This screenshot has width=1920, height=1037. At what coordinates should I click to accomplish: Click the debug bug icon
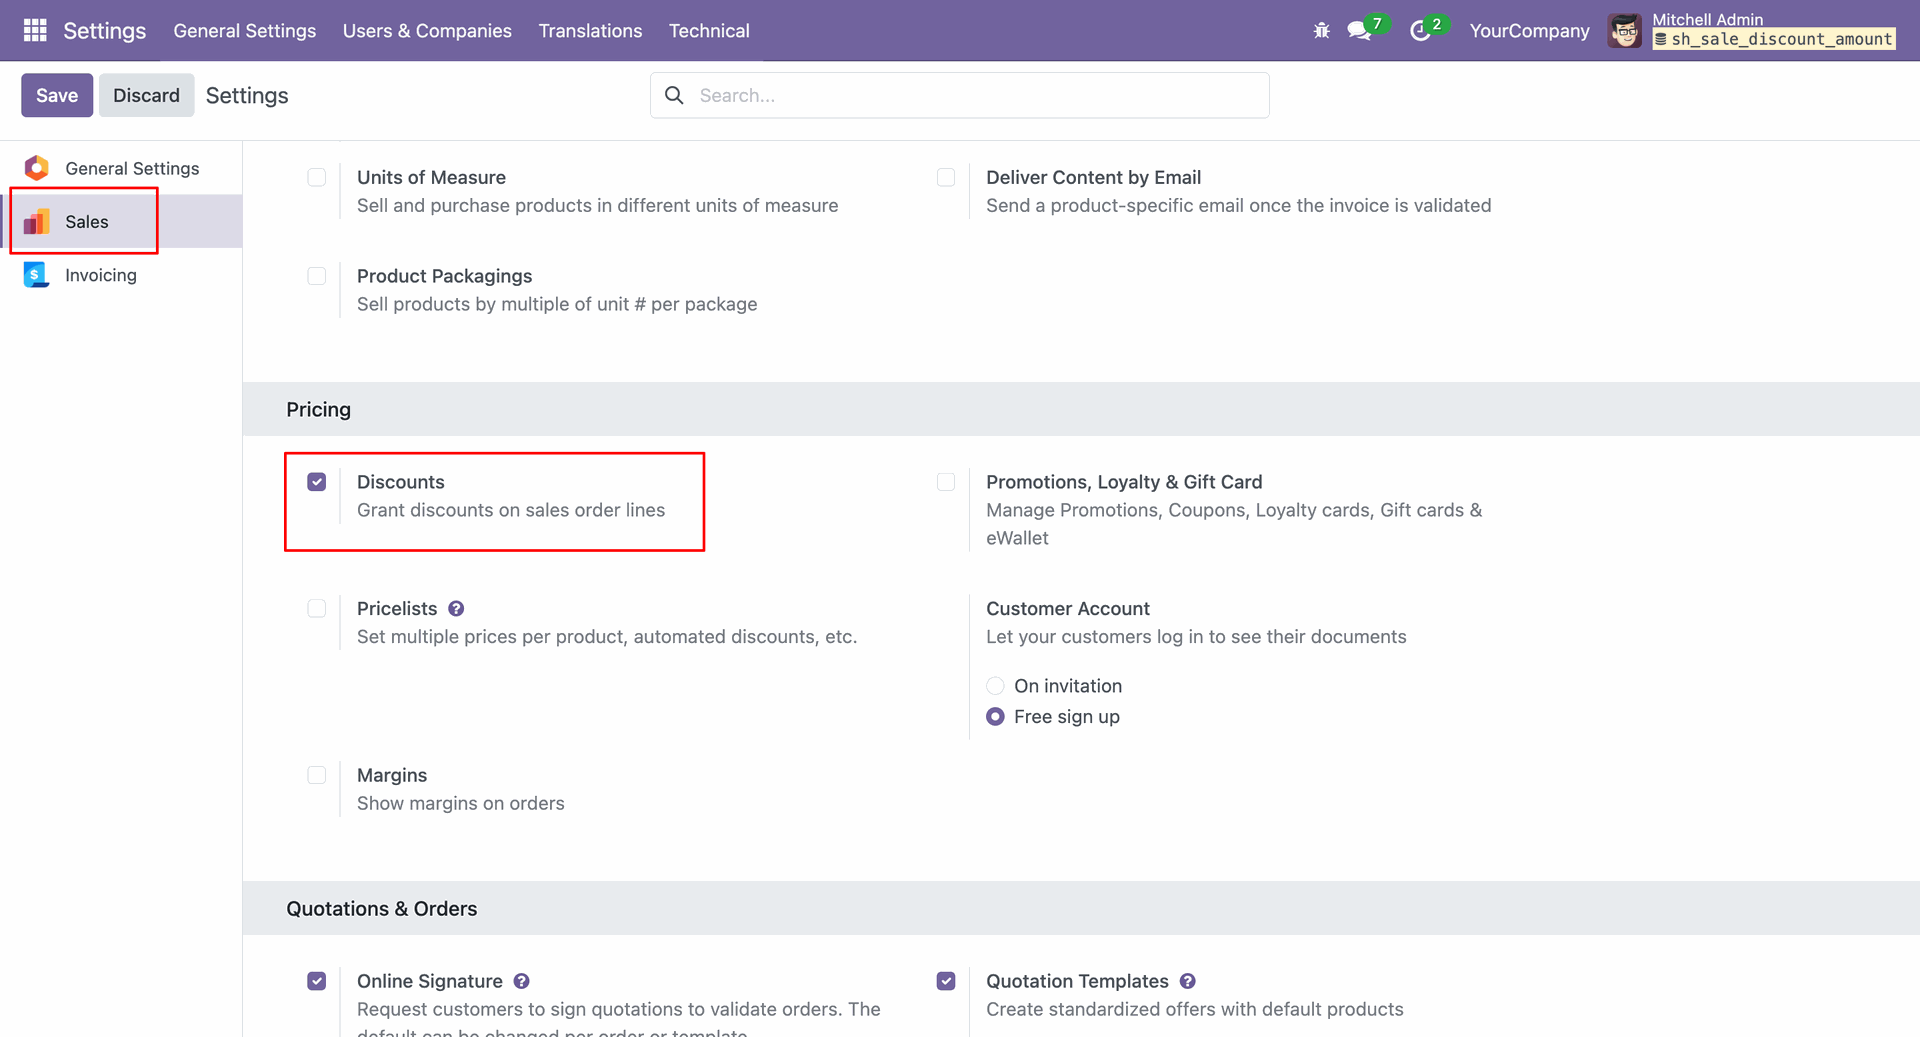click(1321, 31)
